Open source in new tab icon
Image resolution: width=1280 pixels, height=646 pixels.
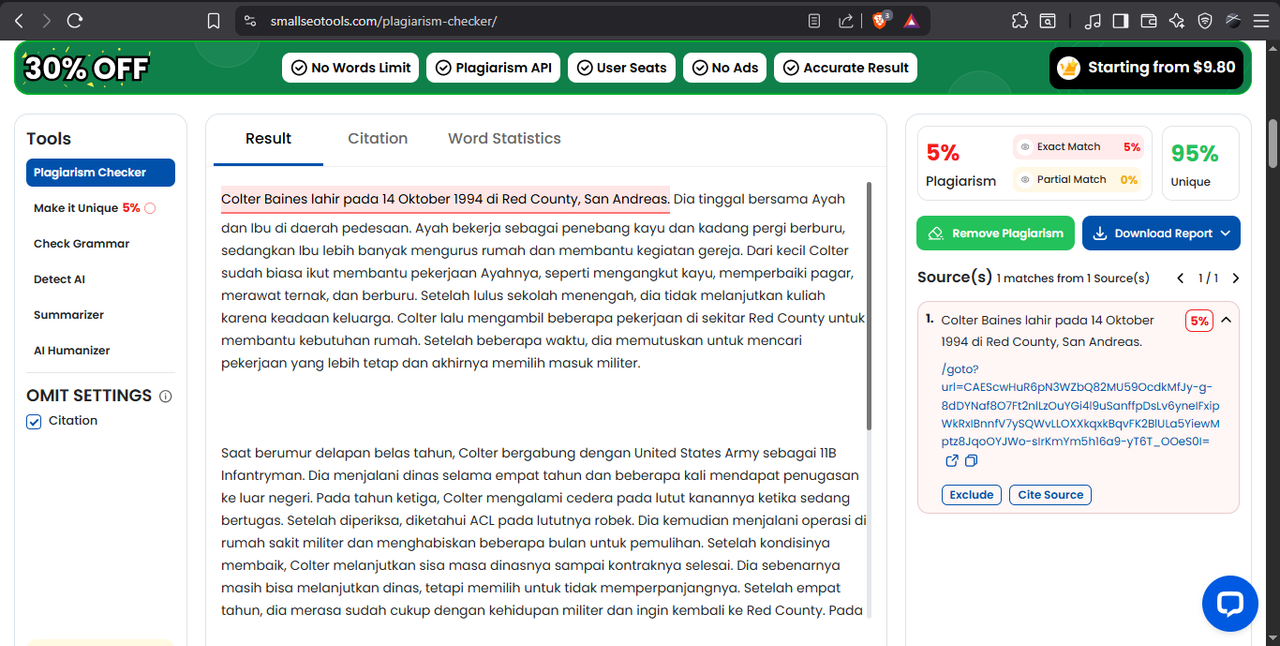[951, 461]
